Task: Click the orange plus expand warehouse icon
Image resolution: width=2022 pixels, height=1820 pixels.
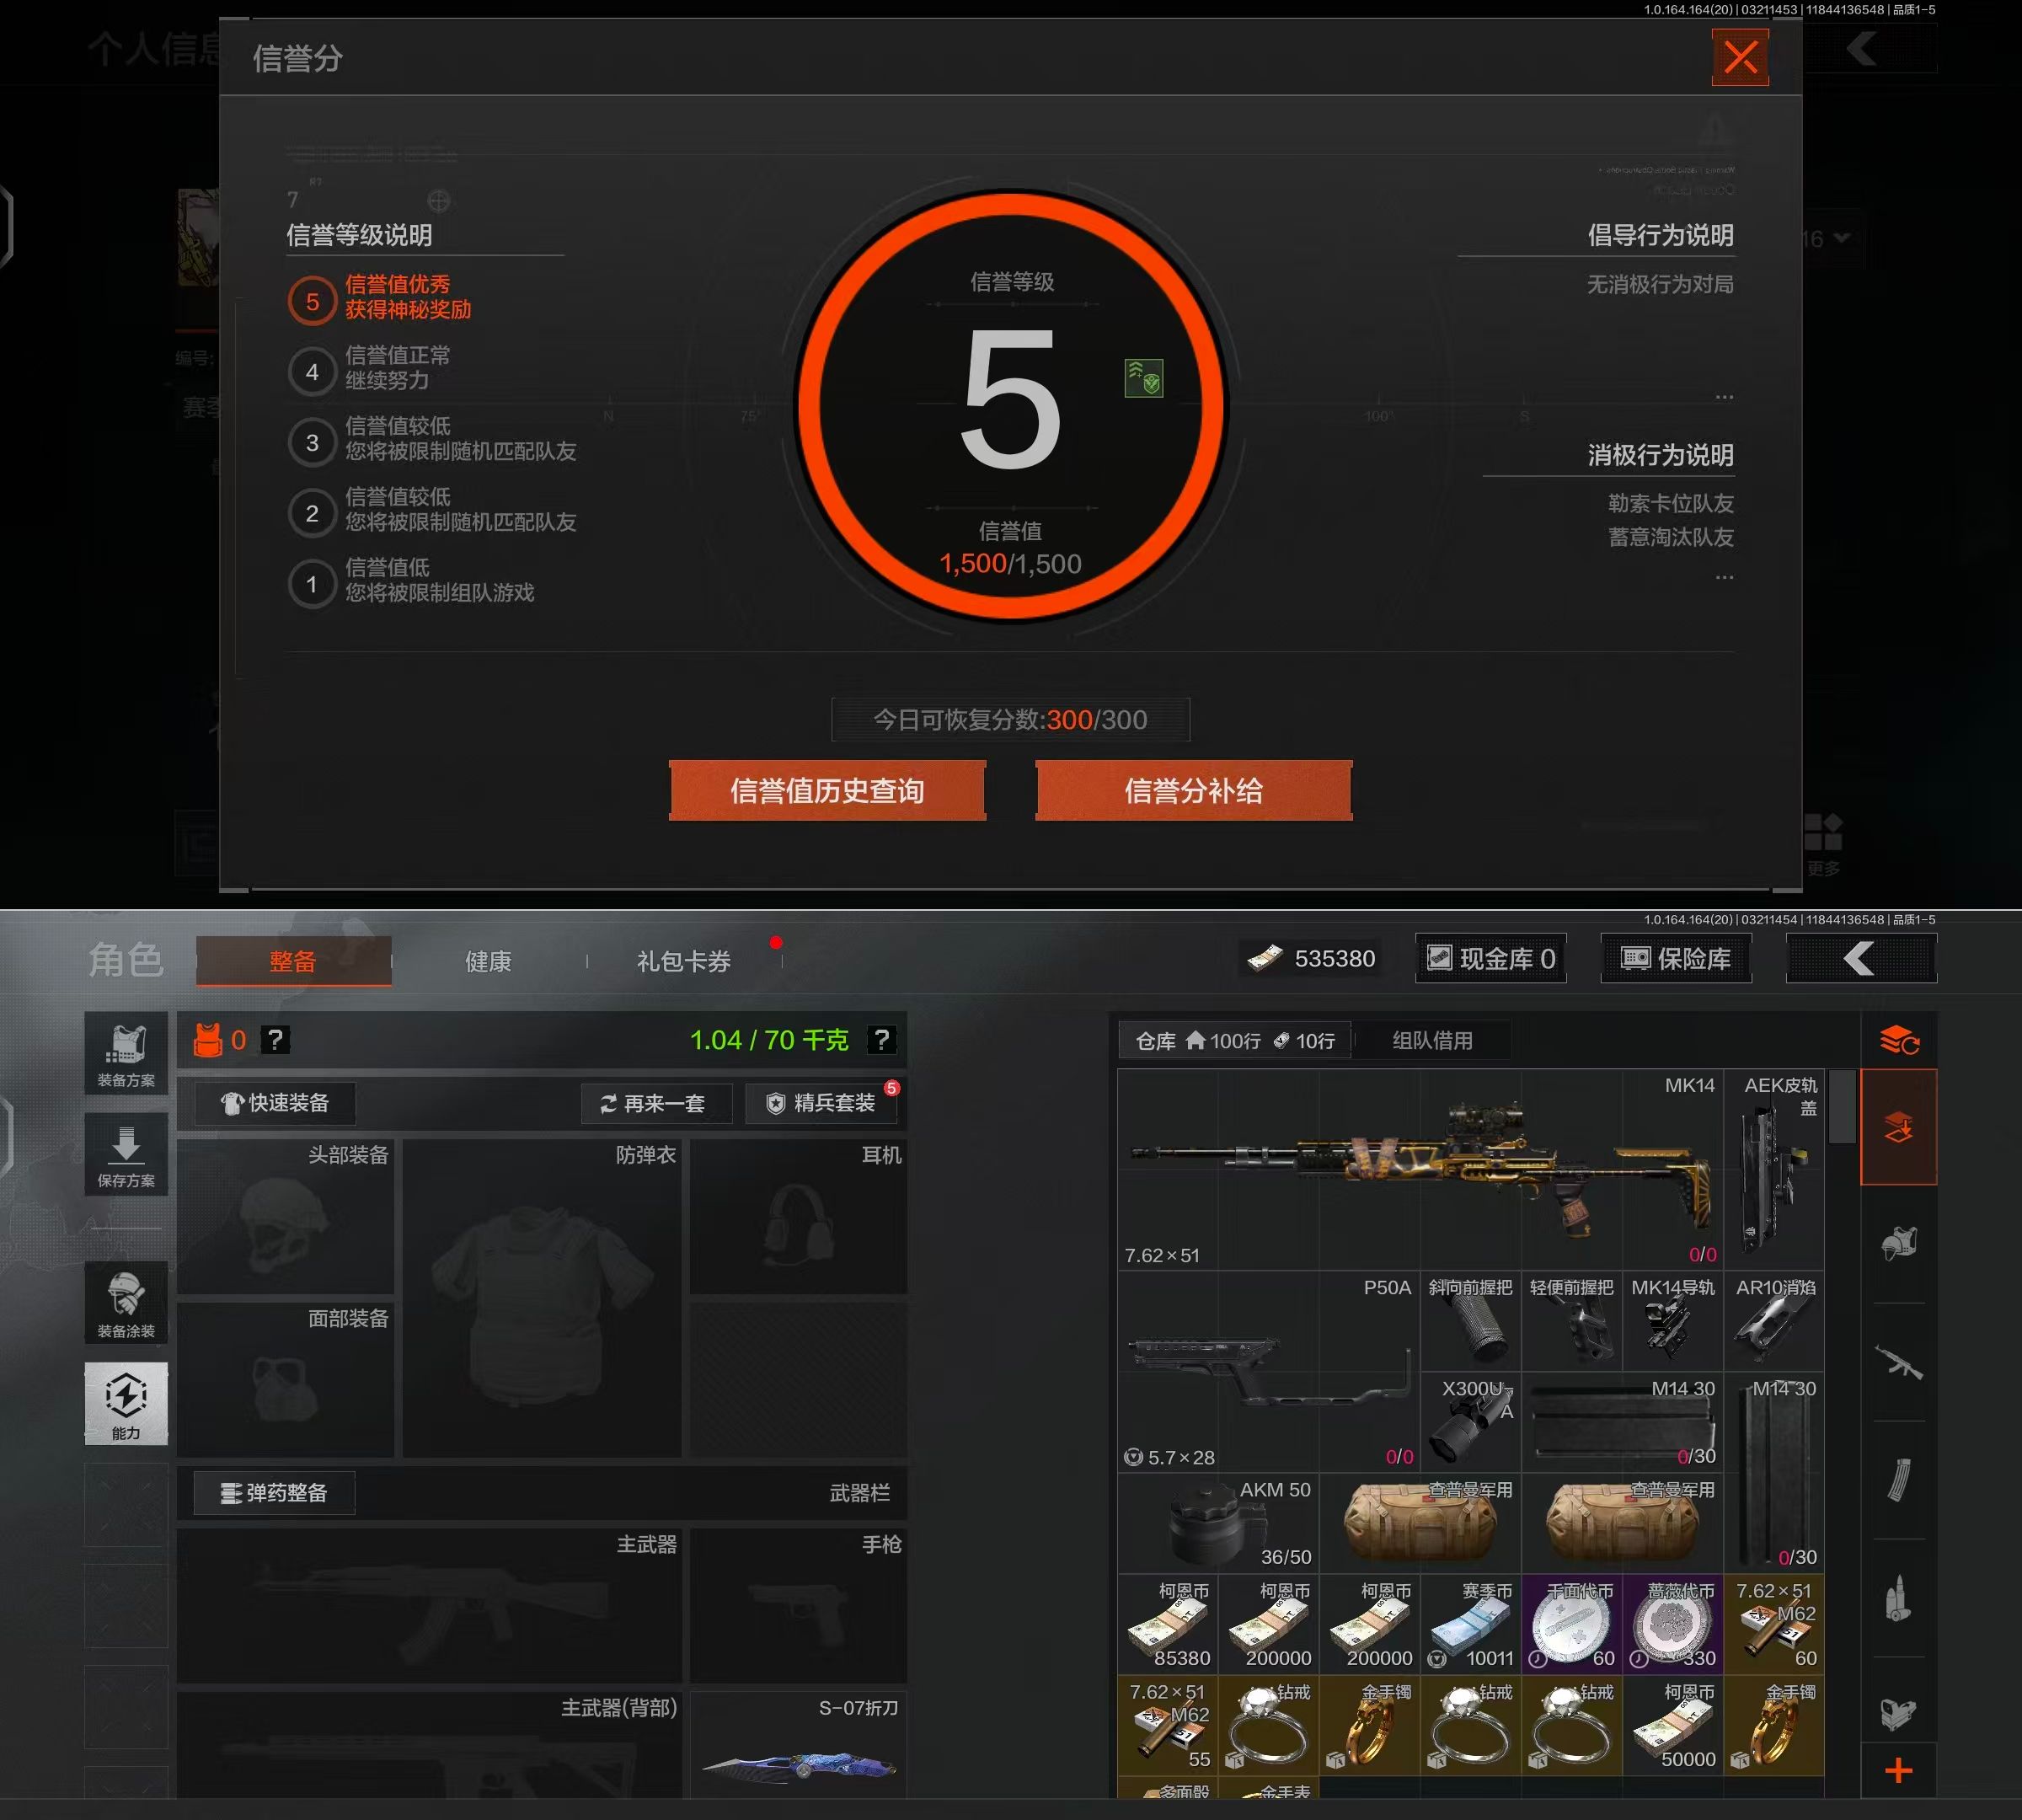Action: tap(1898, 1771)
